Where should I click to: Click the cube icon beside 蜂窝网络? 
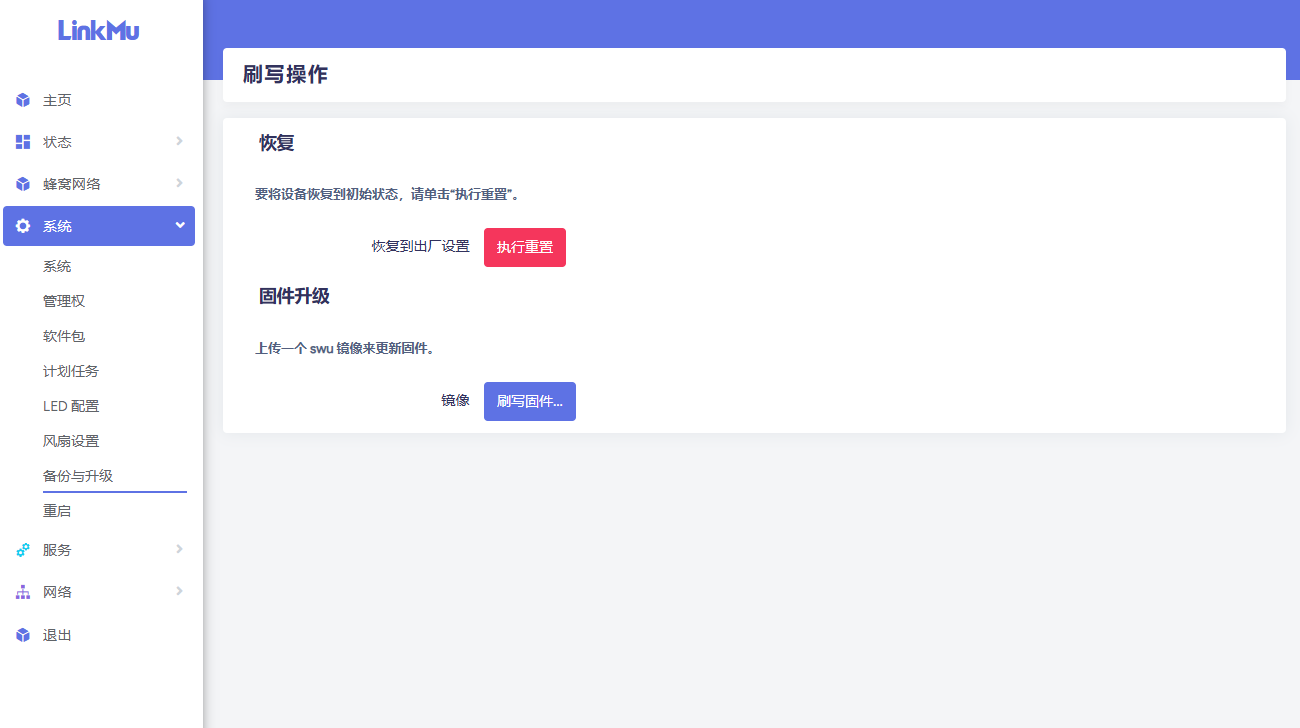pyautogui.click(x=23, y=184)
